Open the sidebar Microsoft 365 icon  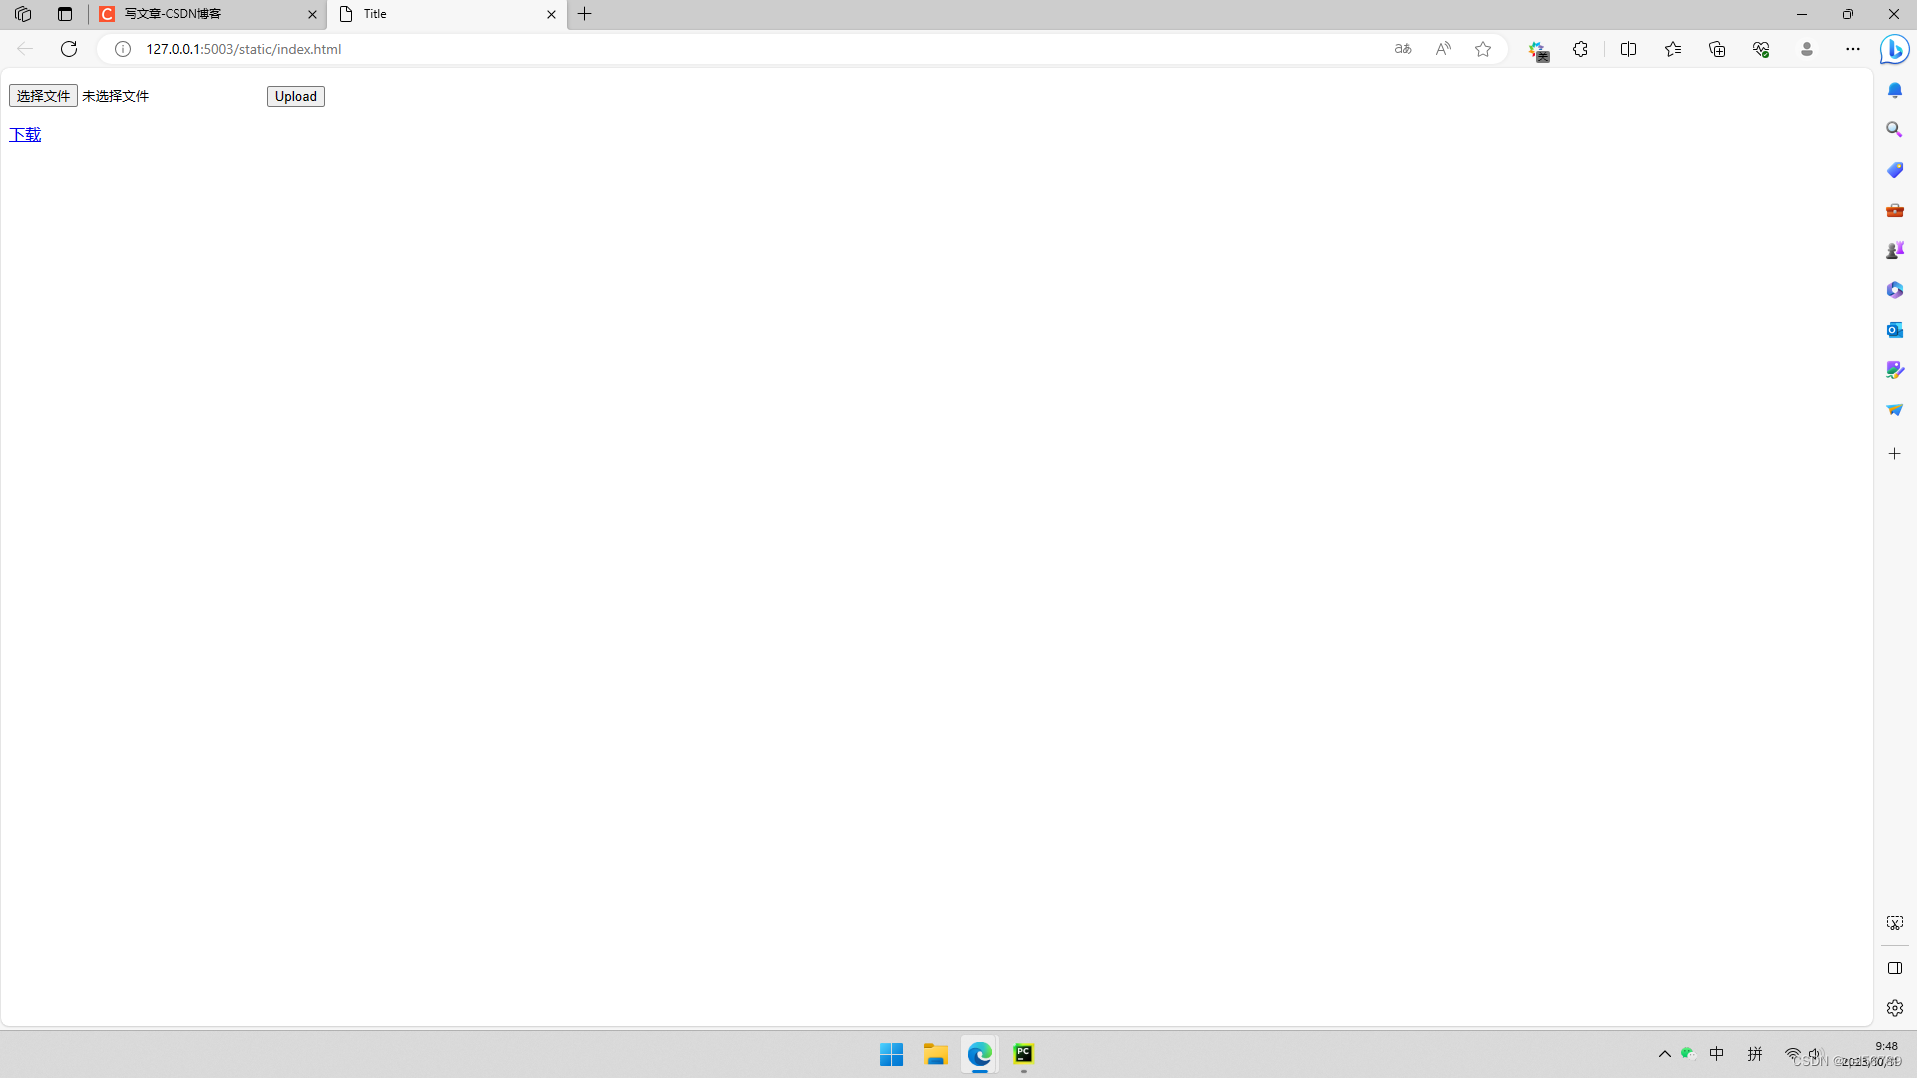pos(1895,290)
